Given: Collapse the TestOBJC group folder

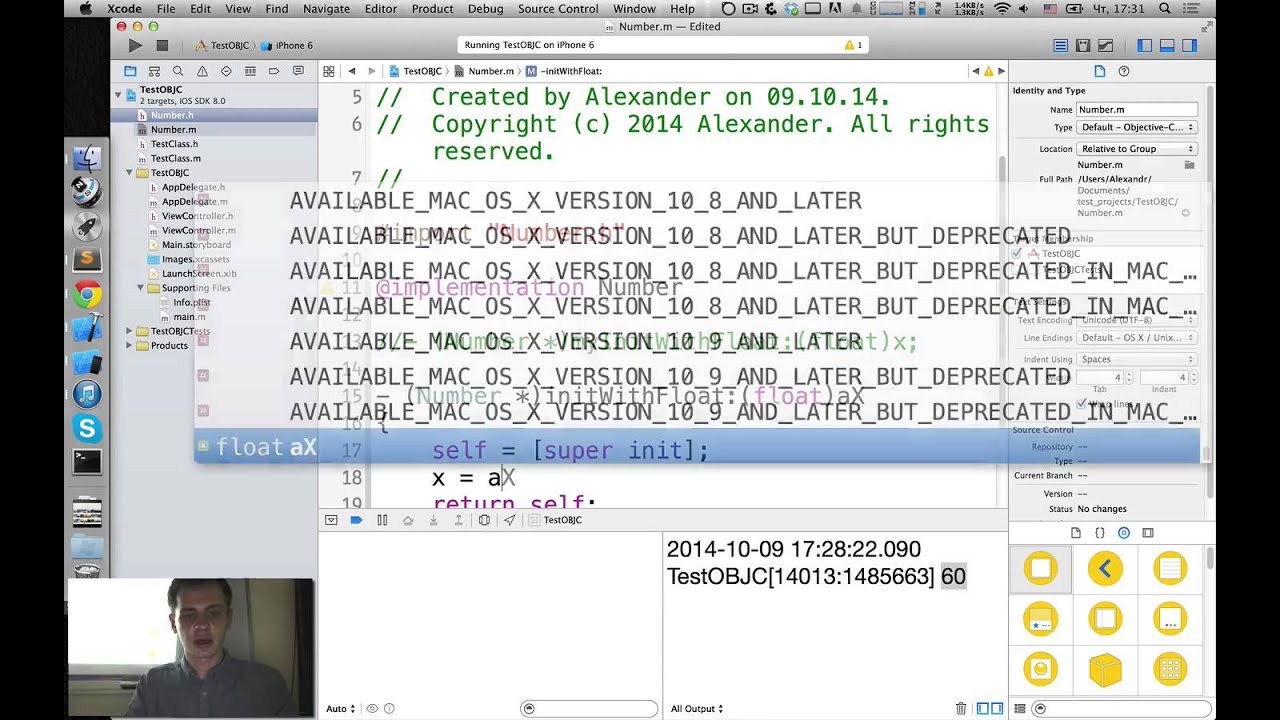Looking at the screenshot, I should (x=130, y=173).
